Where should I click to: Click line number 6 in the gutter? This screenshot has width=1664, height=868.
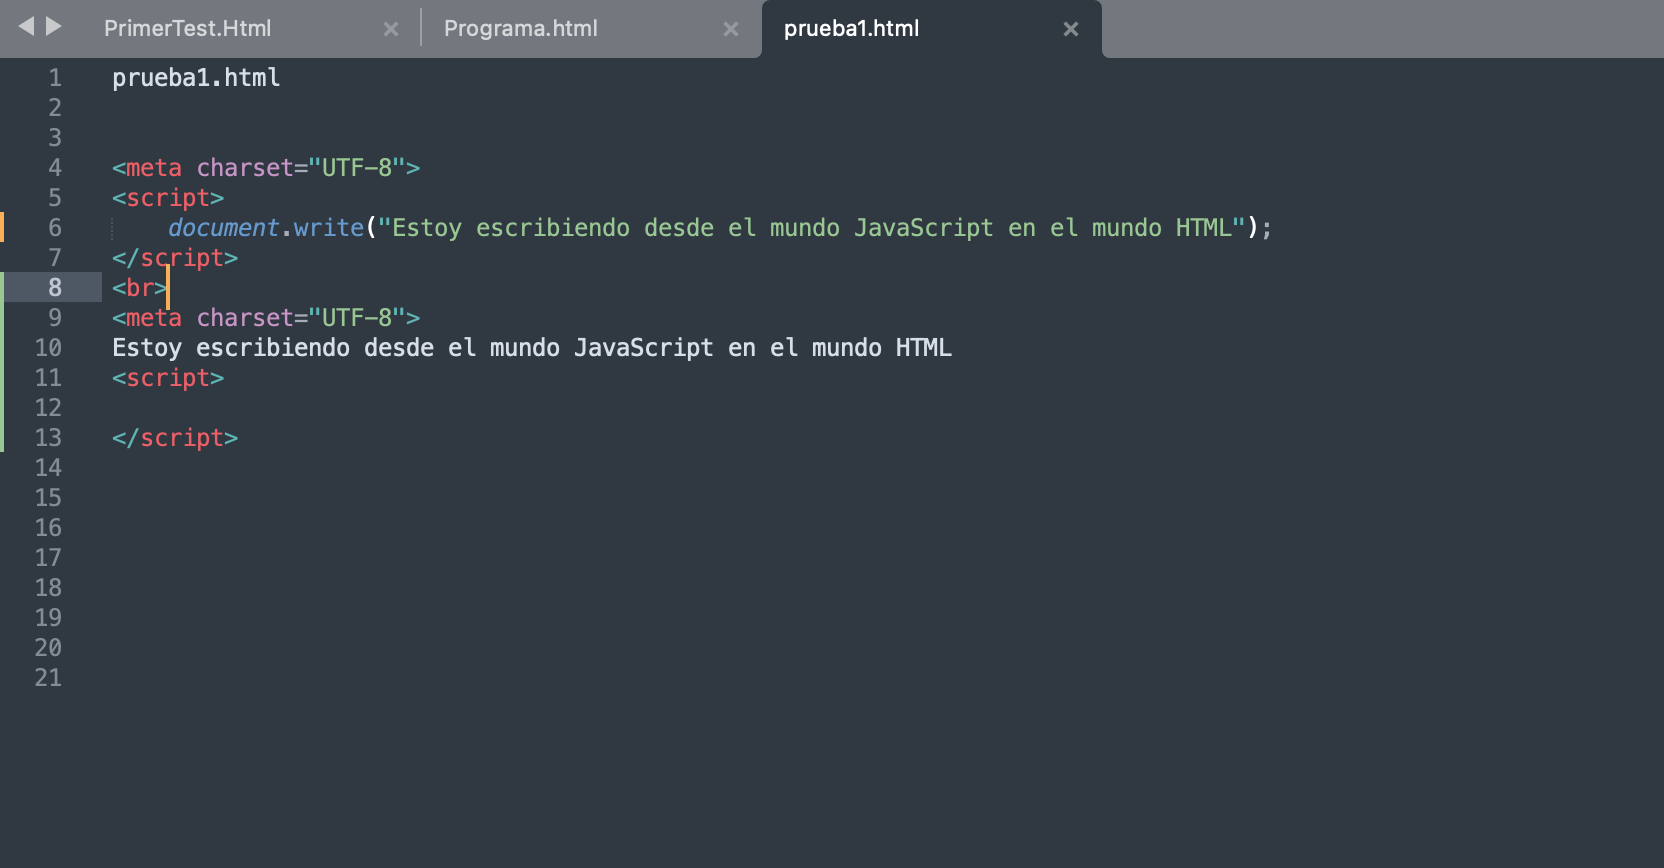click(x=55, y=228)
